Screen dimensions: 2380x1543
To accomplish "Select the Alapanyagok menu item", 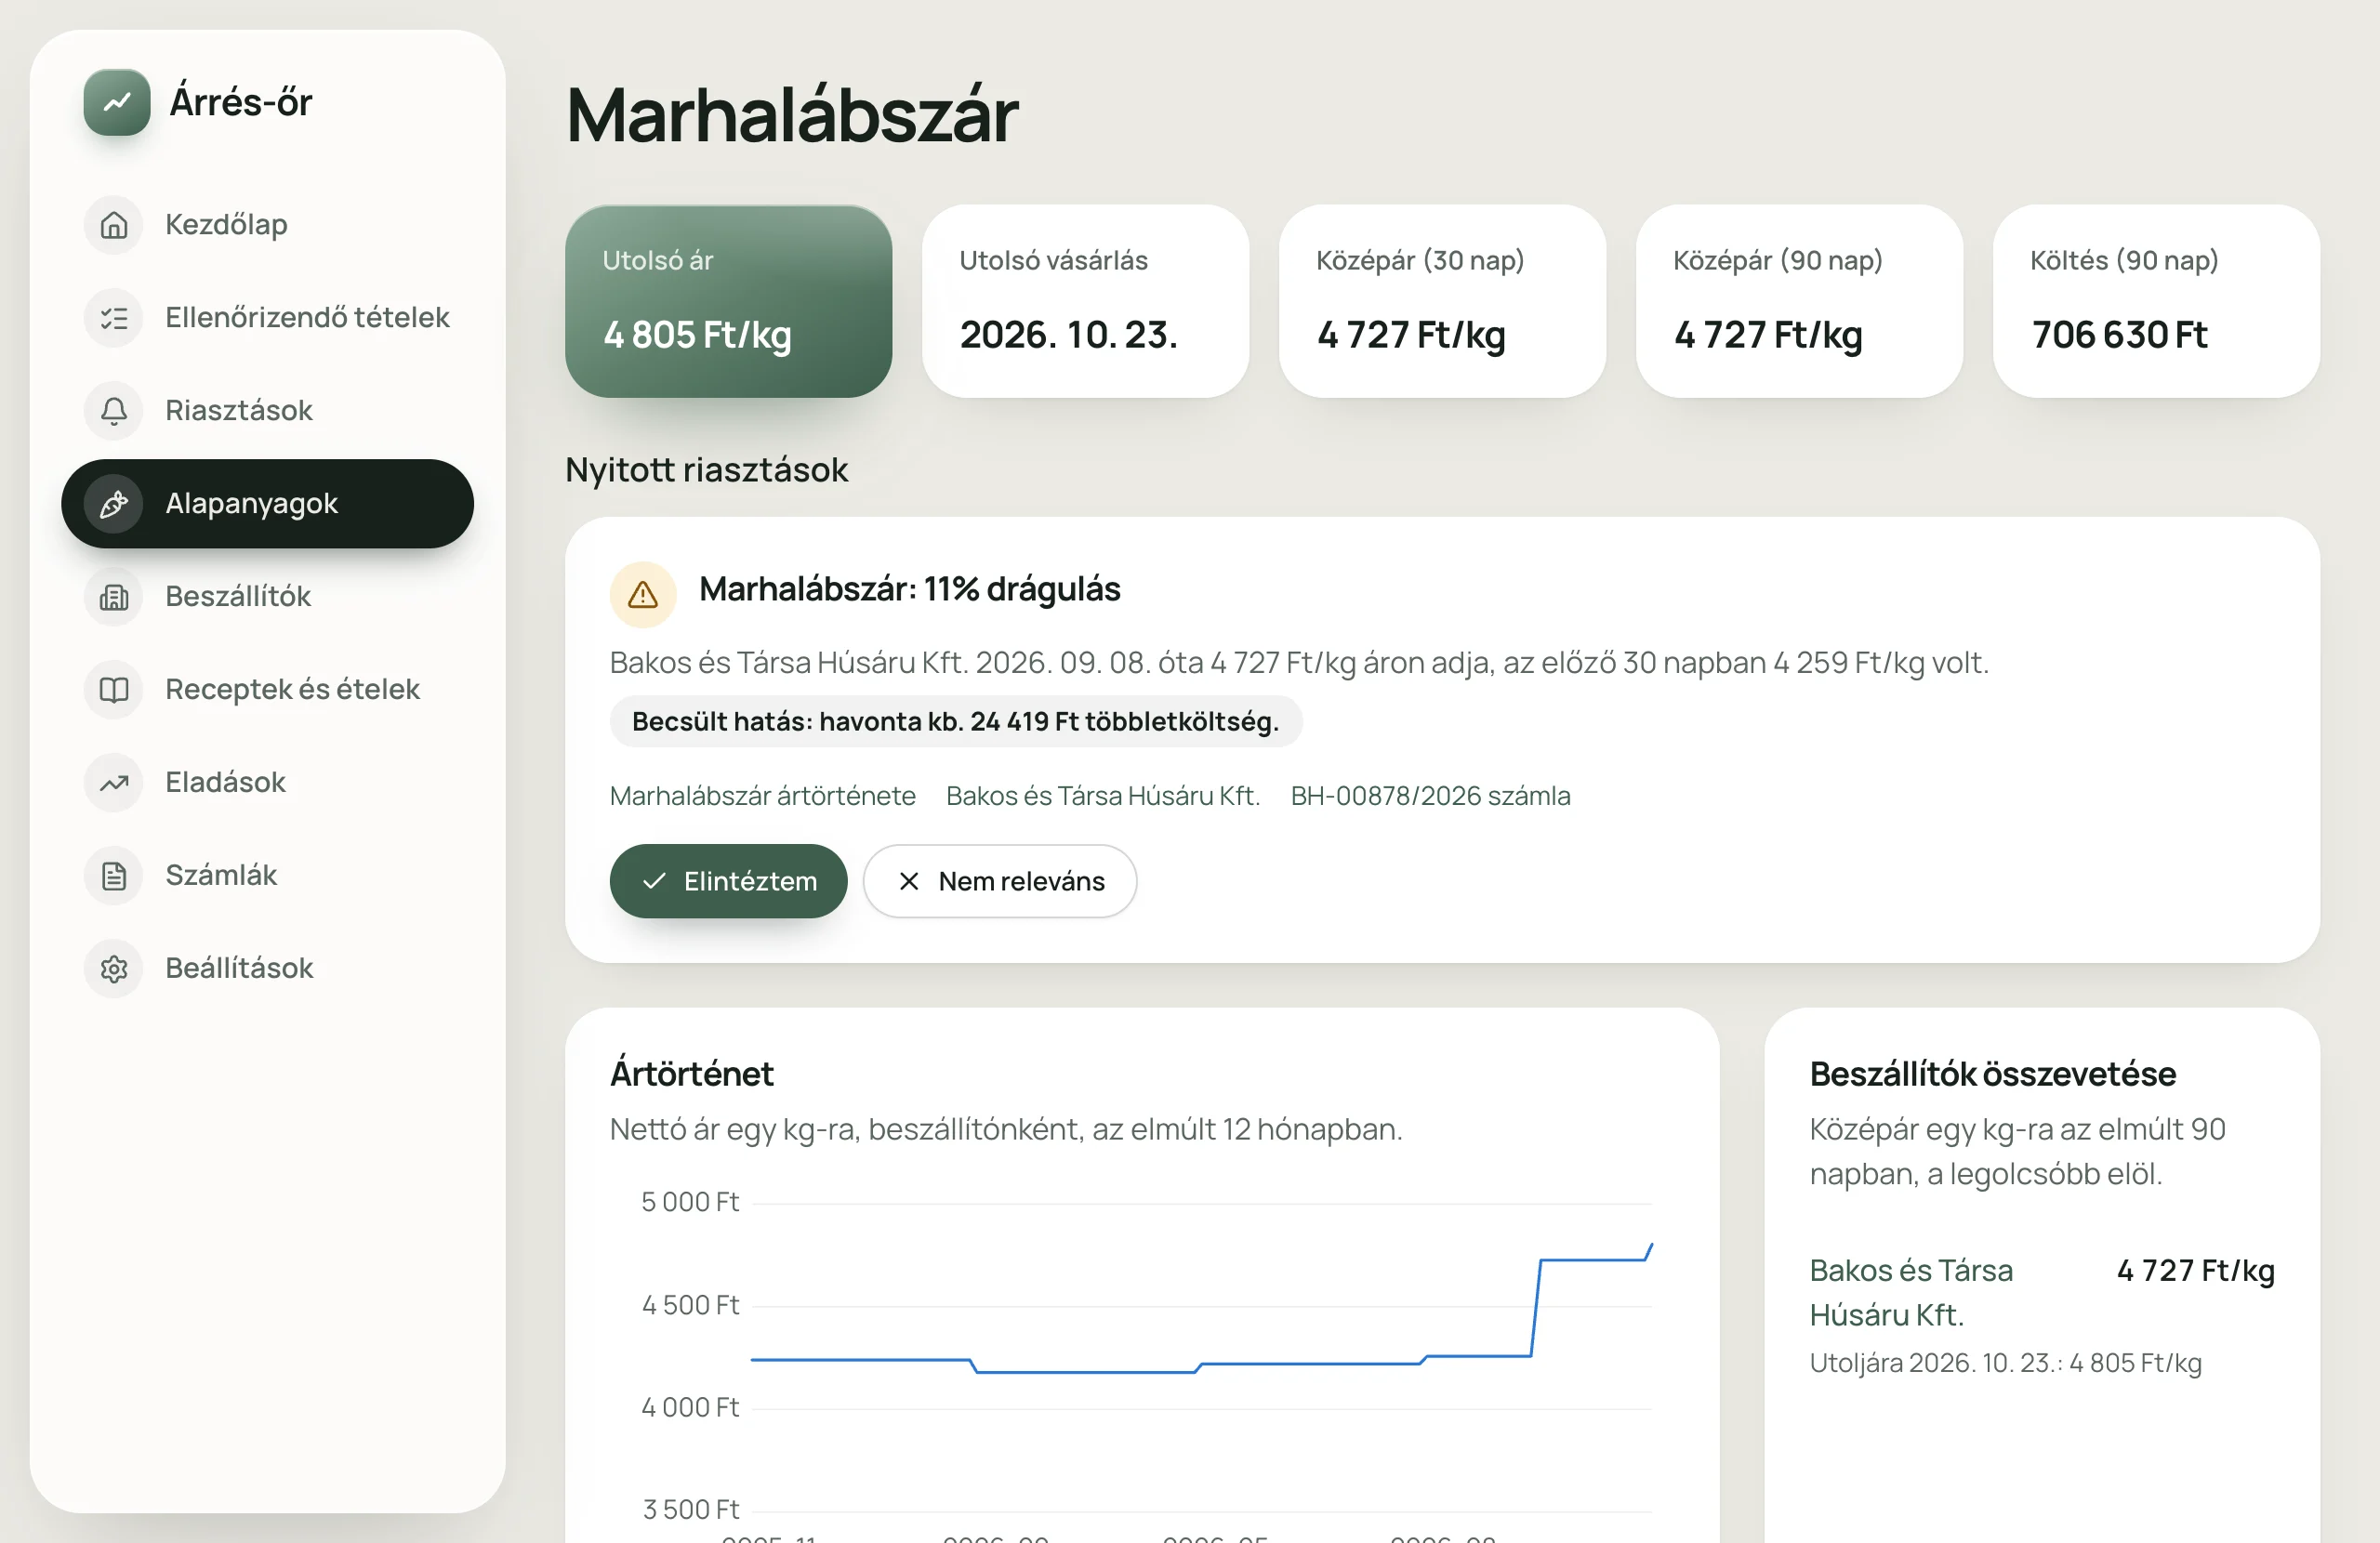I will tap(267, 504).
